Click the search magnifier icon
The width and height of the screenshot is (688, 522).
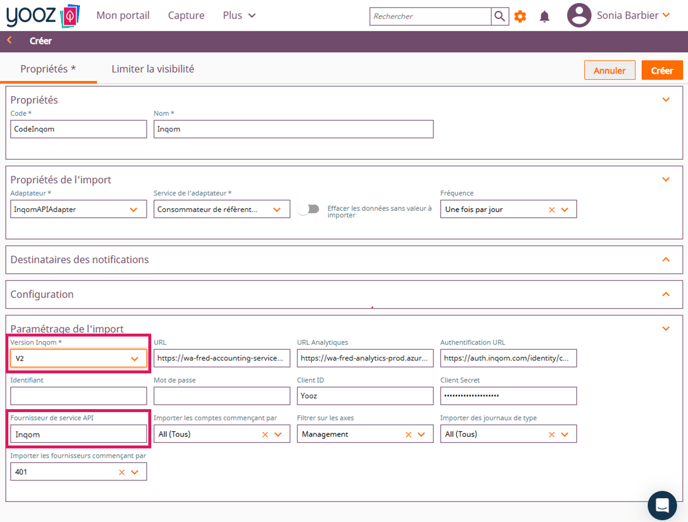tap(499, 16)
